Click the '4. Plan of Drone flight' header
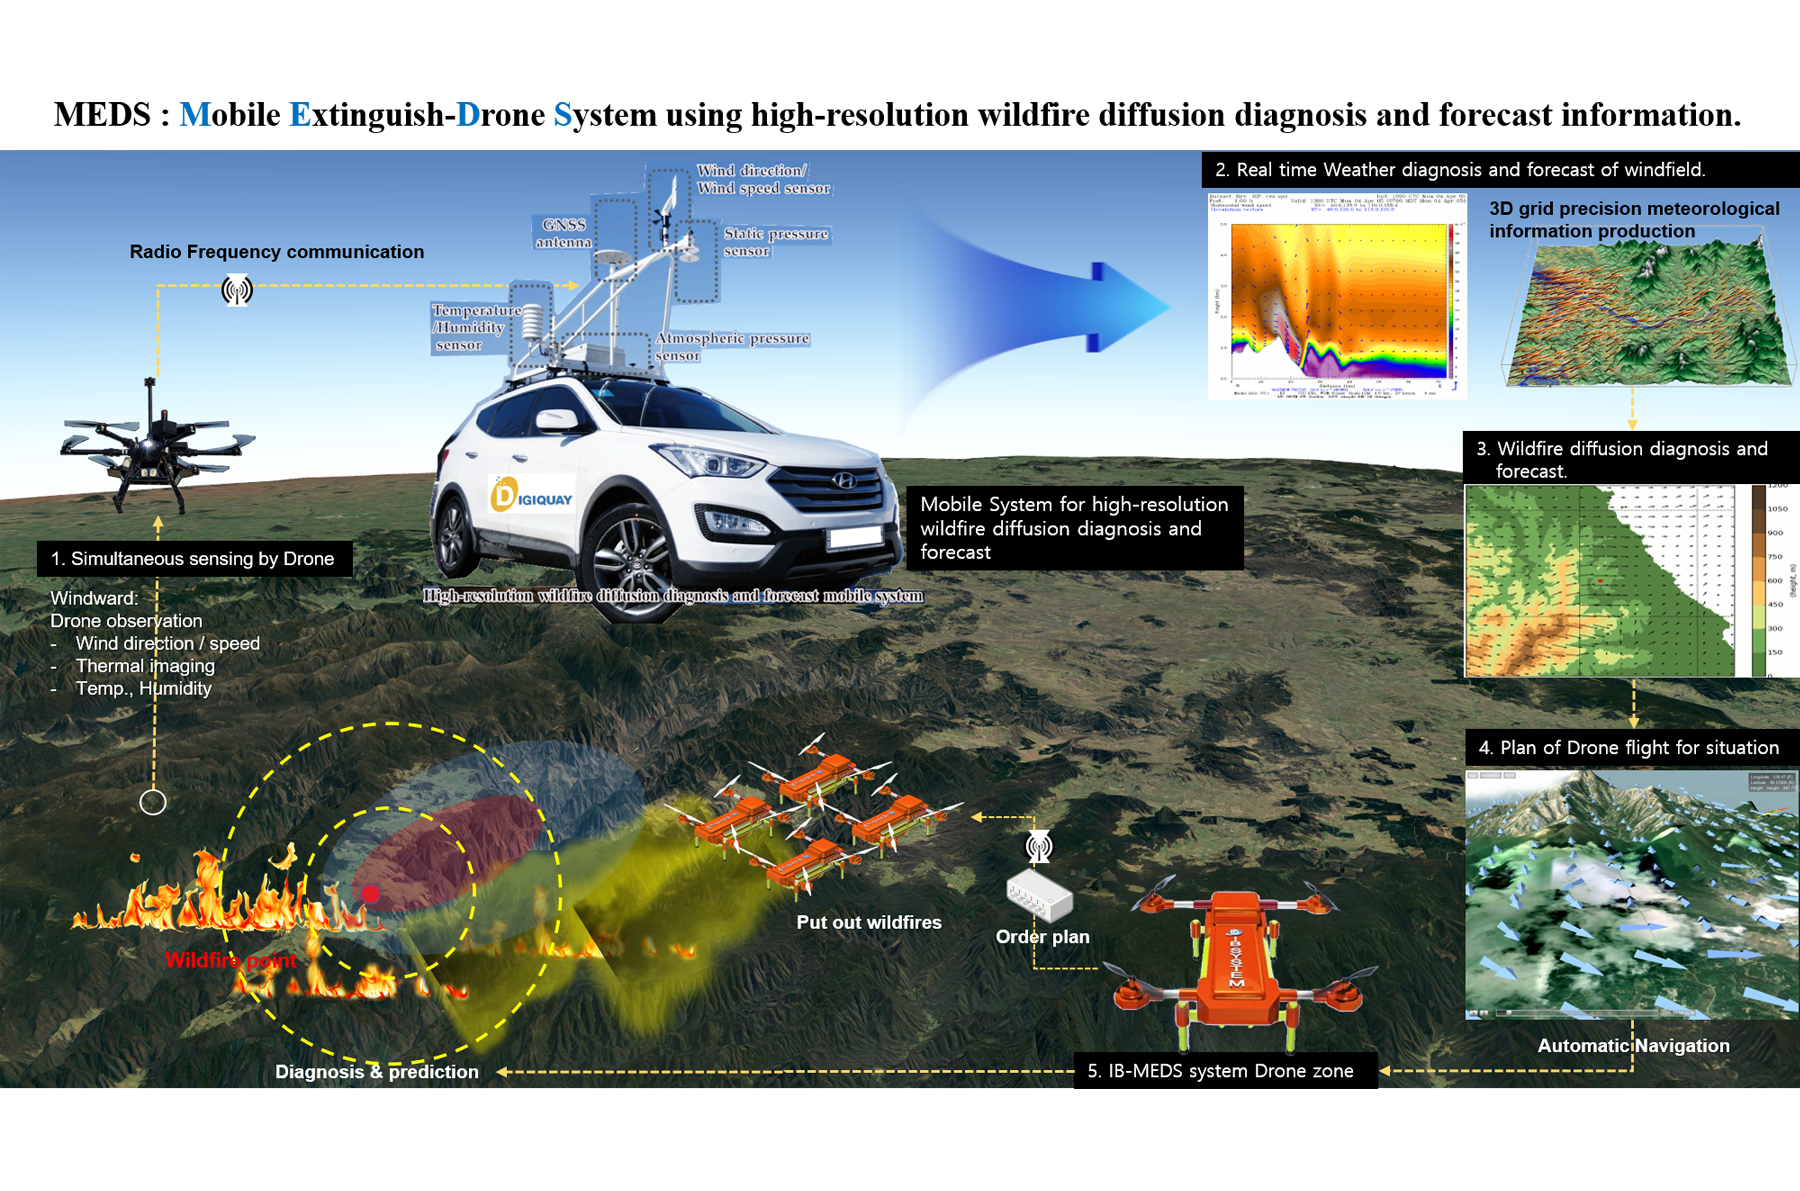The image size is (1800, 1191). coord(1632,747)
